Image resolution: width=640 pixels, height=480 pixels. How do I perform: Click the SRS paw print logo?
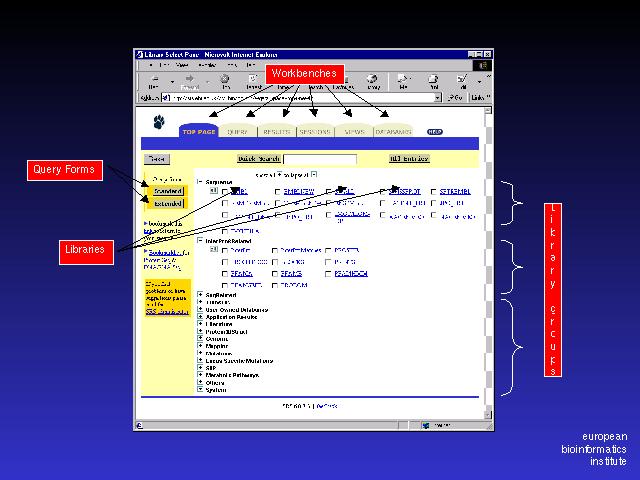[158, 123]
